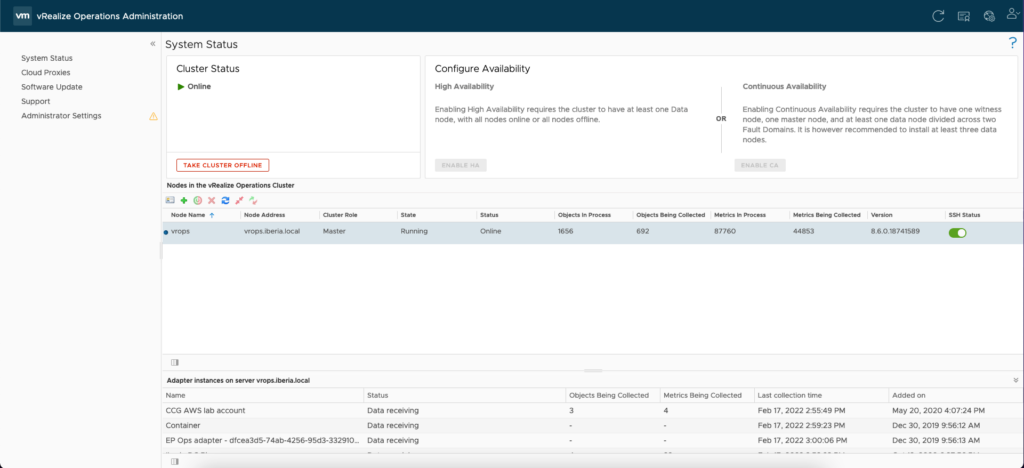Sort nodes by Cluster Role column
This screenshot has height=468, width=1024.
point(340,215)
